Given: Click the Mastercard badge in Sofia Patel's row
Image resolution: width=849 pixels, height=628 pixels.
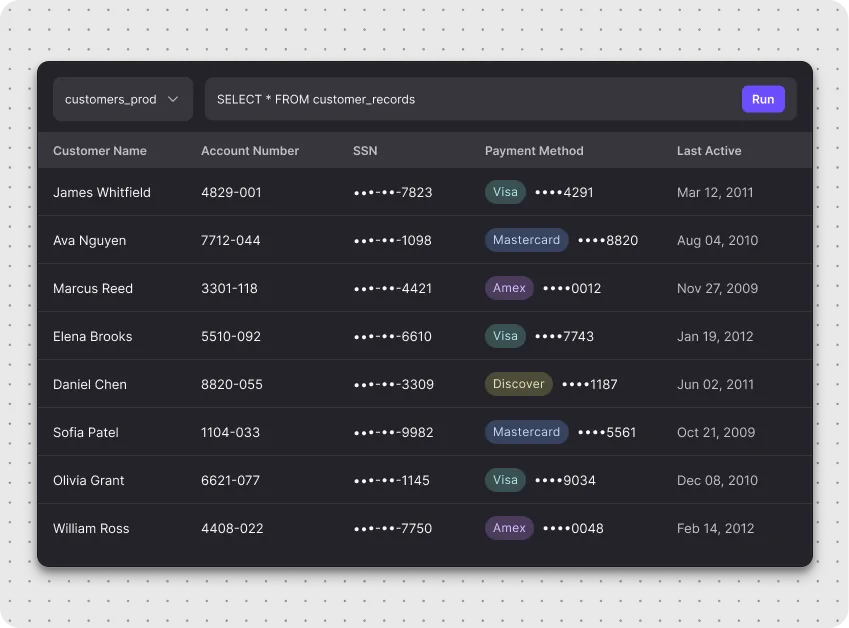Looking at the screenshot, I should coord(526,432).
